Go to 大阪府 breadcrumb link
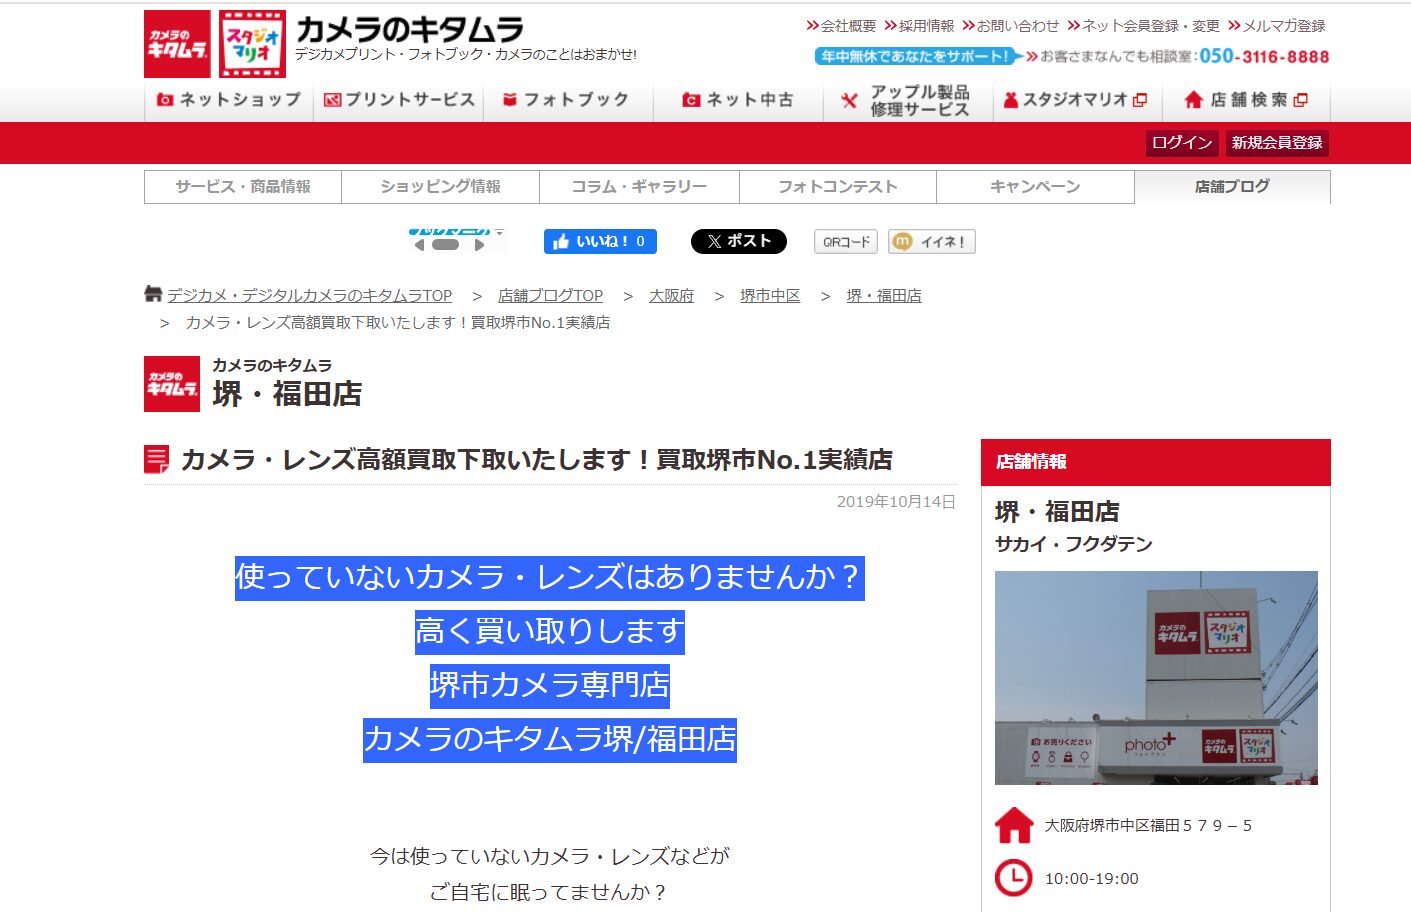Viewport: 1411px width, 912px height. (671, 296)
